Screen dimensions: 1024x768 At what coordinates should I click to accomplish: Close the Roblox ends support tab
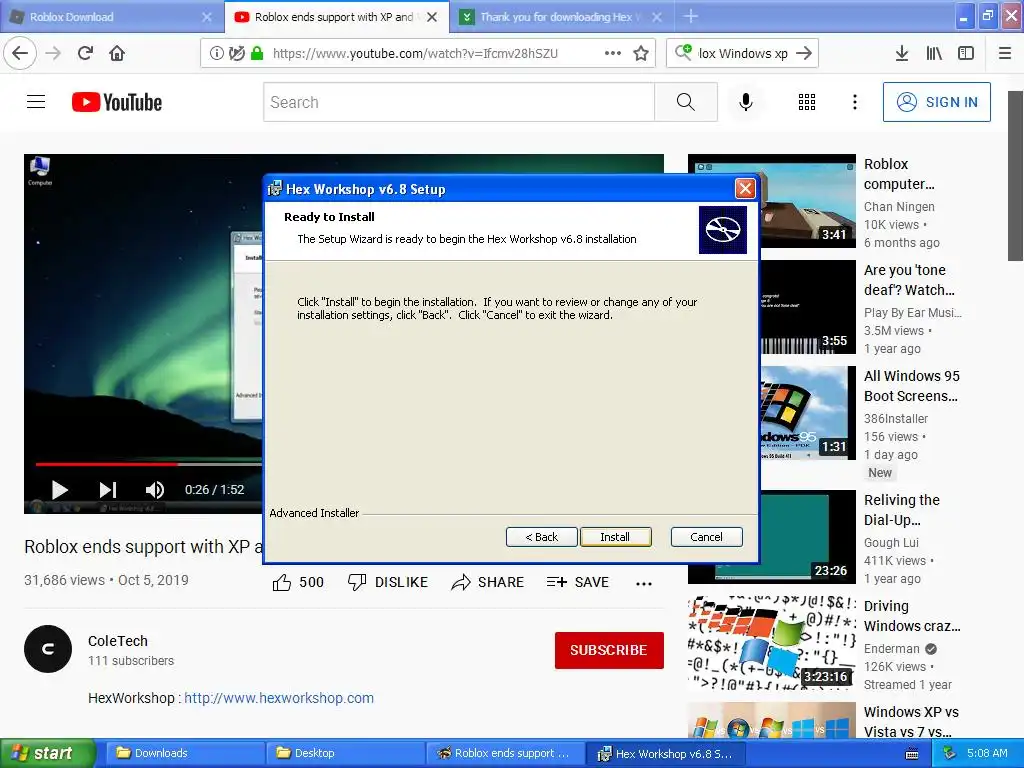tap(432, 17)
